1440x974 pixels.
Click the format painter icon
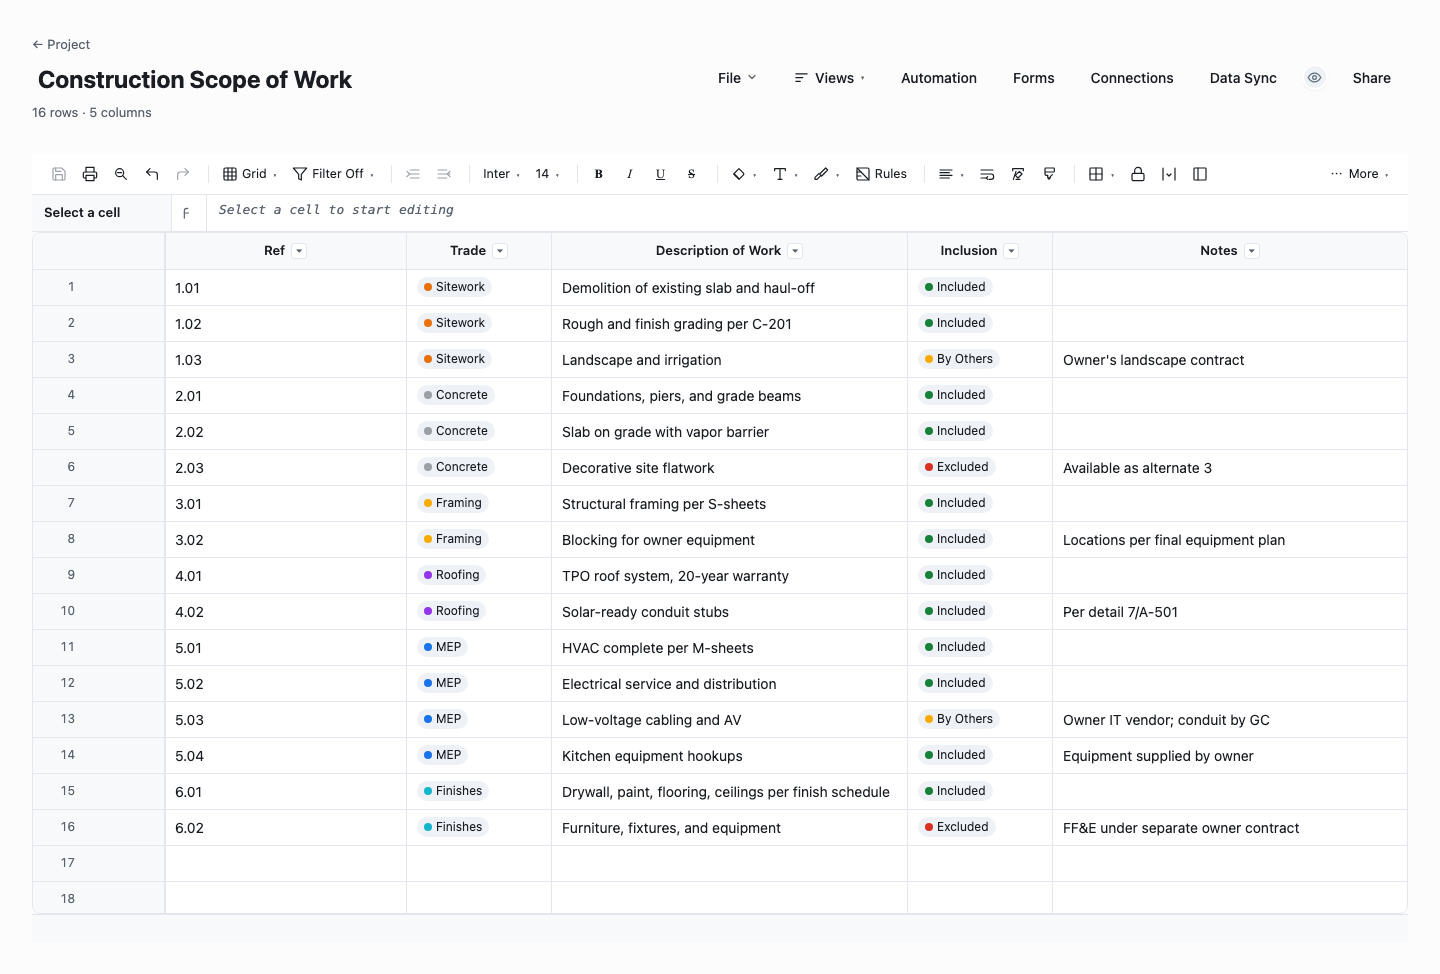point(1049,174)
